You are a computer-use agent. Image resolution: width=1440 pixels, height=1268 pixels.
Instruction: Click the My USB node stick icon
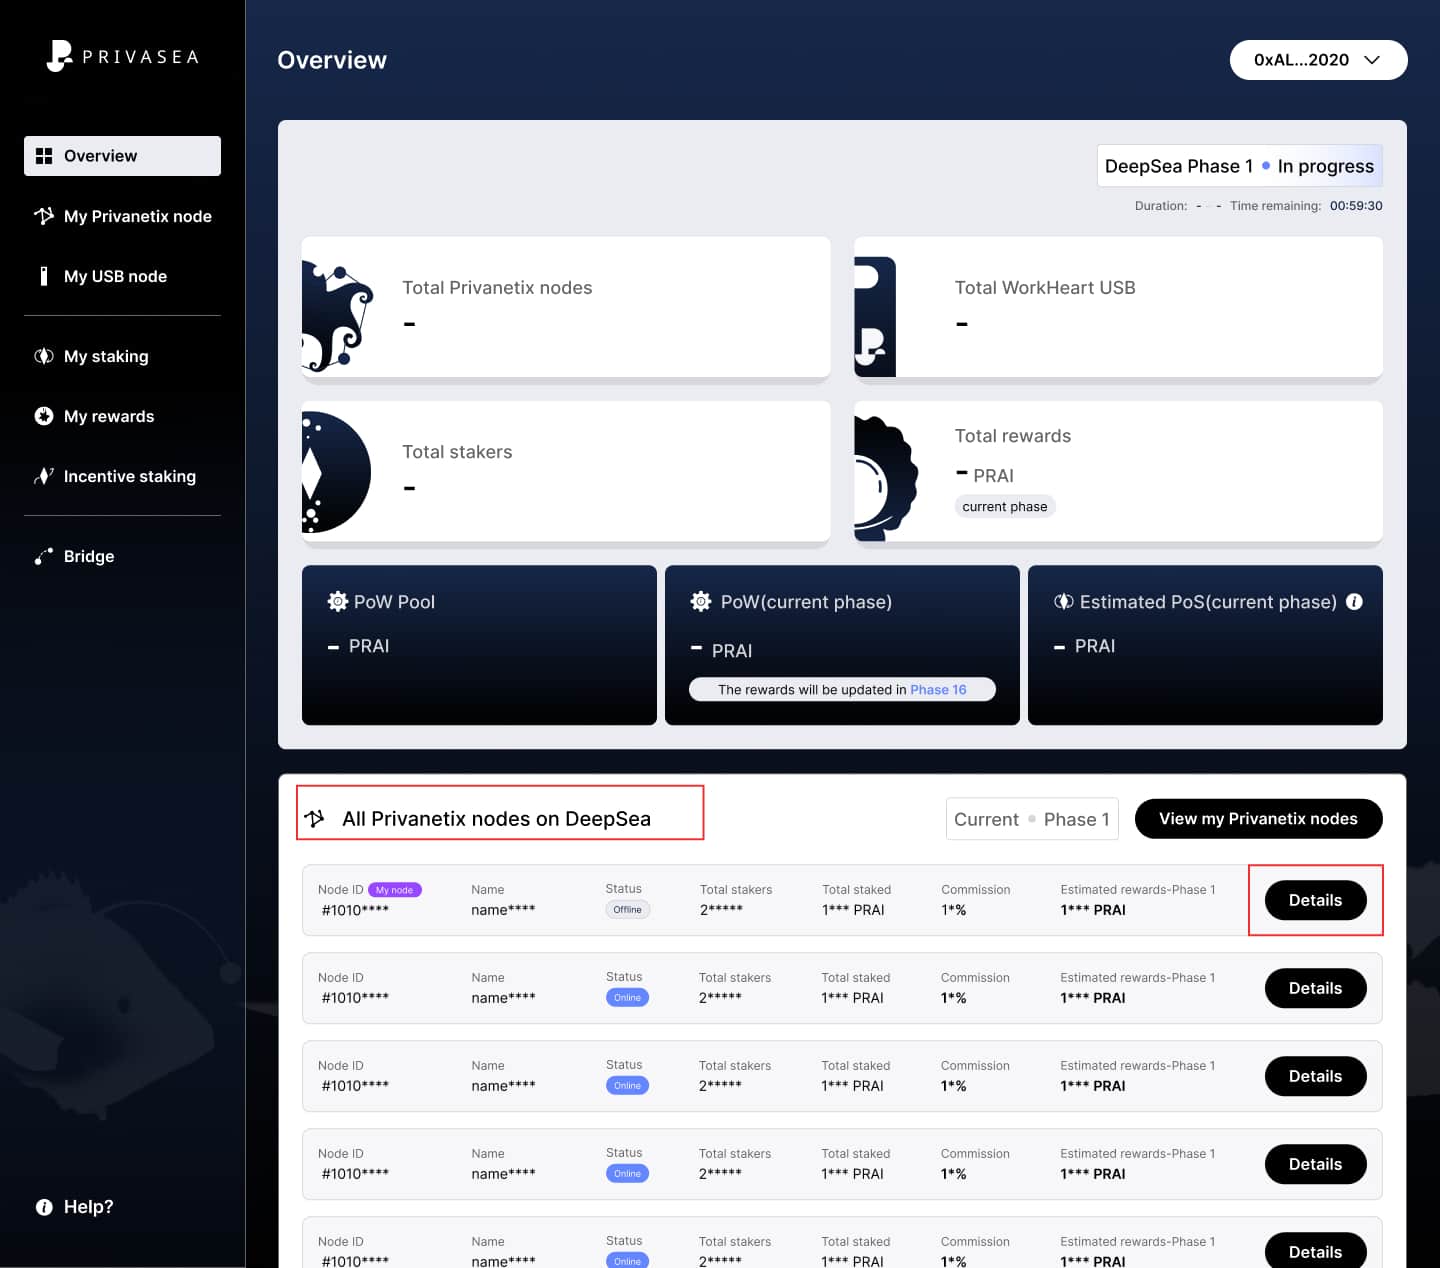tap(43, 276)
